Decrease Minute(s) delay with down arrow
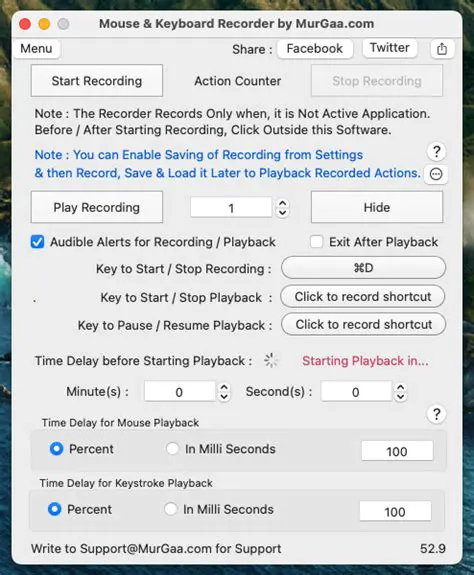474x575 pixels. [x=224, y=397]
